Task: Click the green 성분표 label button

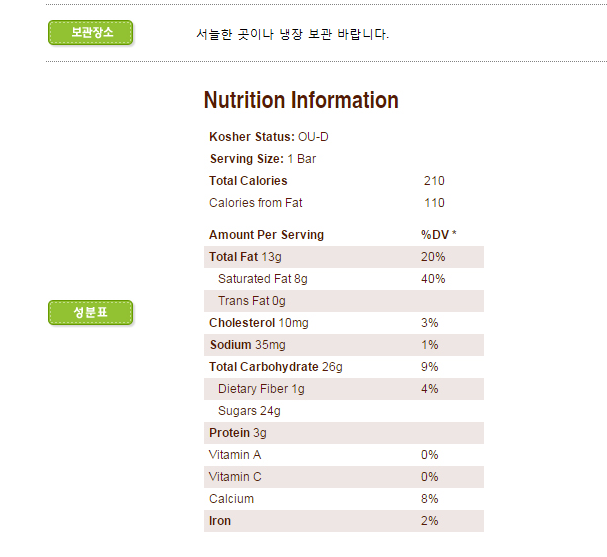Action: pyautogui.click(x=91, y=313)
